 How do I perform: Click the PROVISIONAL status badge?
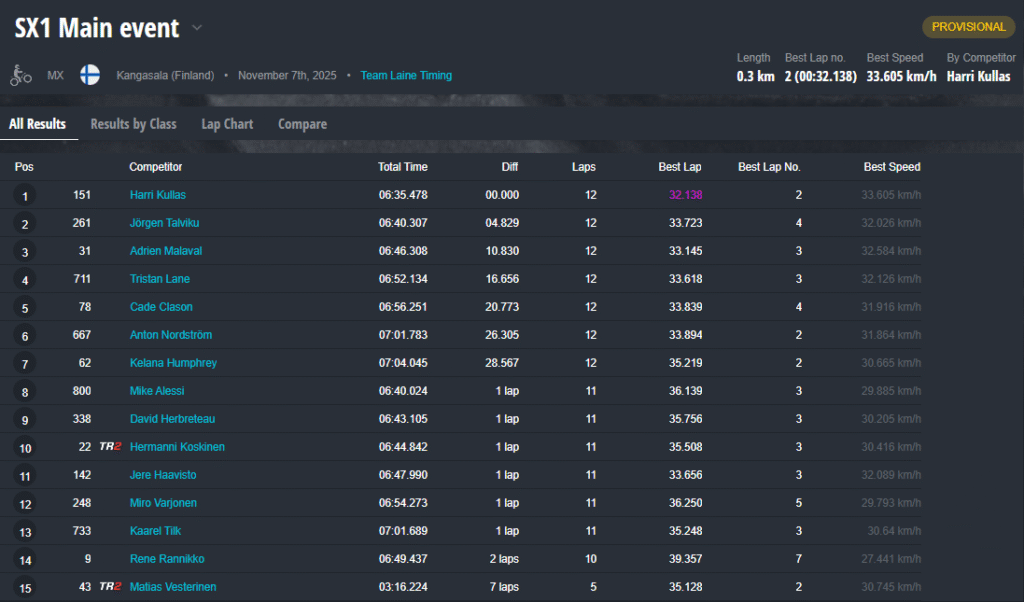point(968,27)
